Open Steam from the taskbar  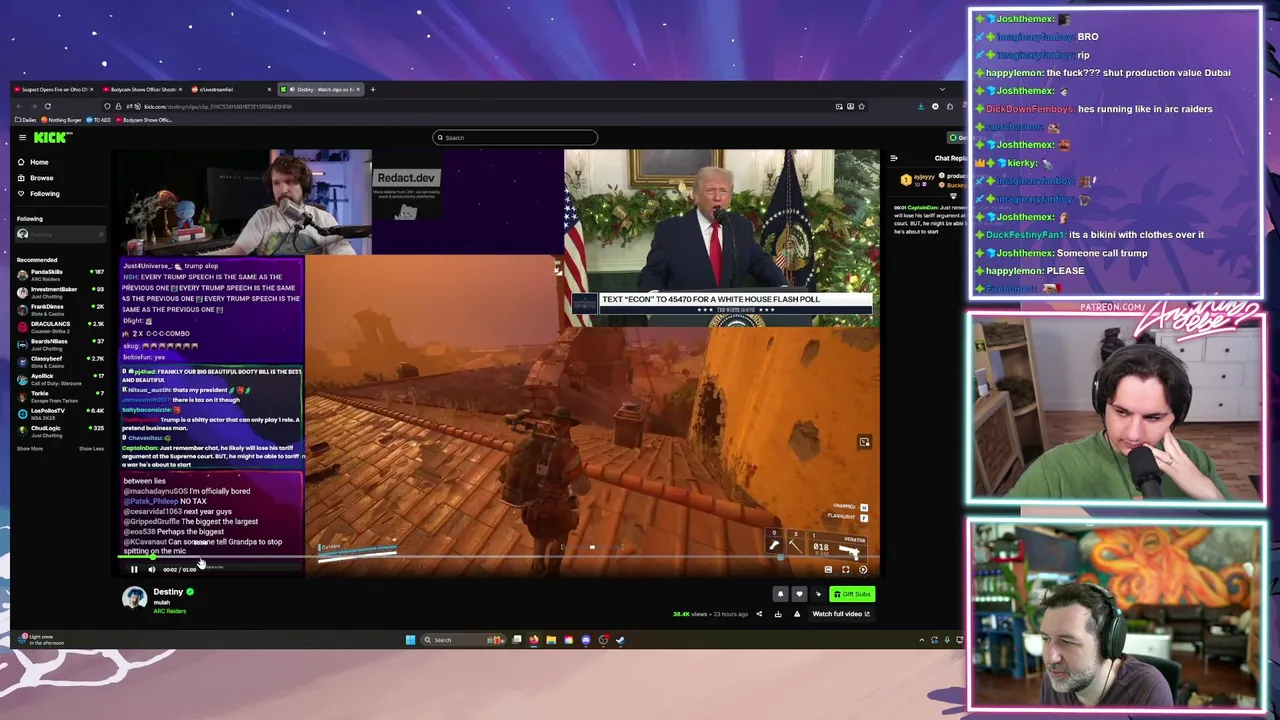[620, 640]
